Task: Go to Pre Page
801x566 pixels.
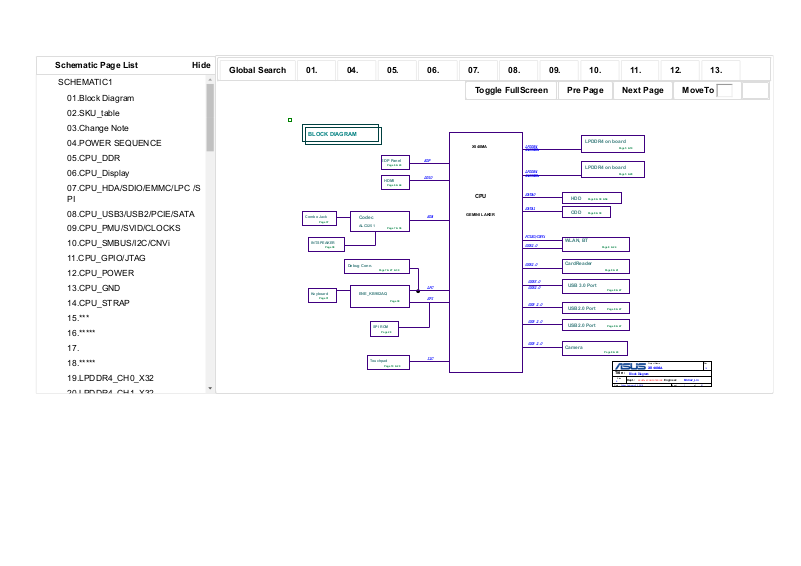Action: (585, 90)
